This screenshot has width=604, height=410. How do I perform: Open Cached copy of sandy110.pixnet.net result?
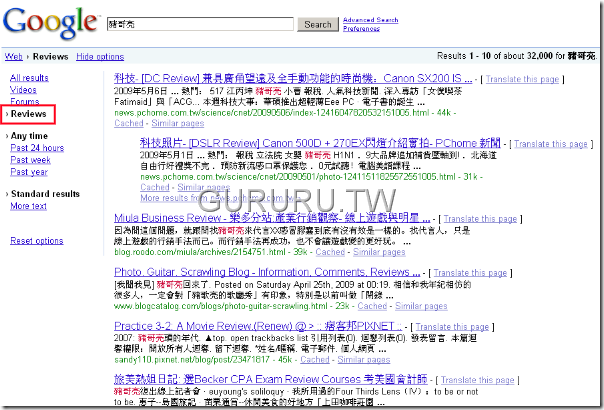[315, 360]
